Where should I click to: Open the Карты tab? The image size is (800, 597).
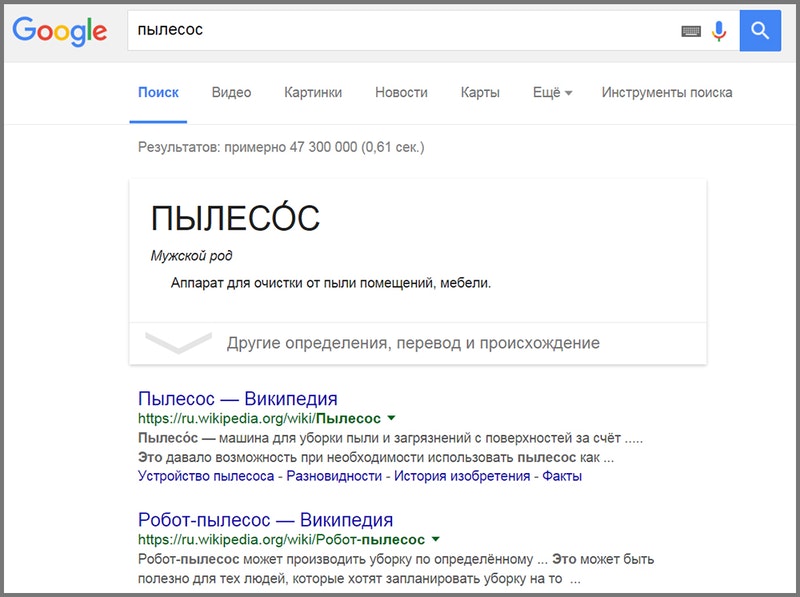[x=480, y=93]
